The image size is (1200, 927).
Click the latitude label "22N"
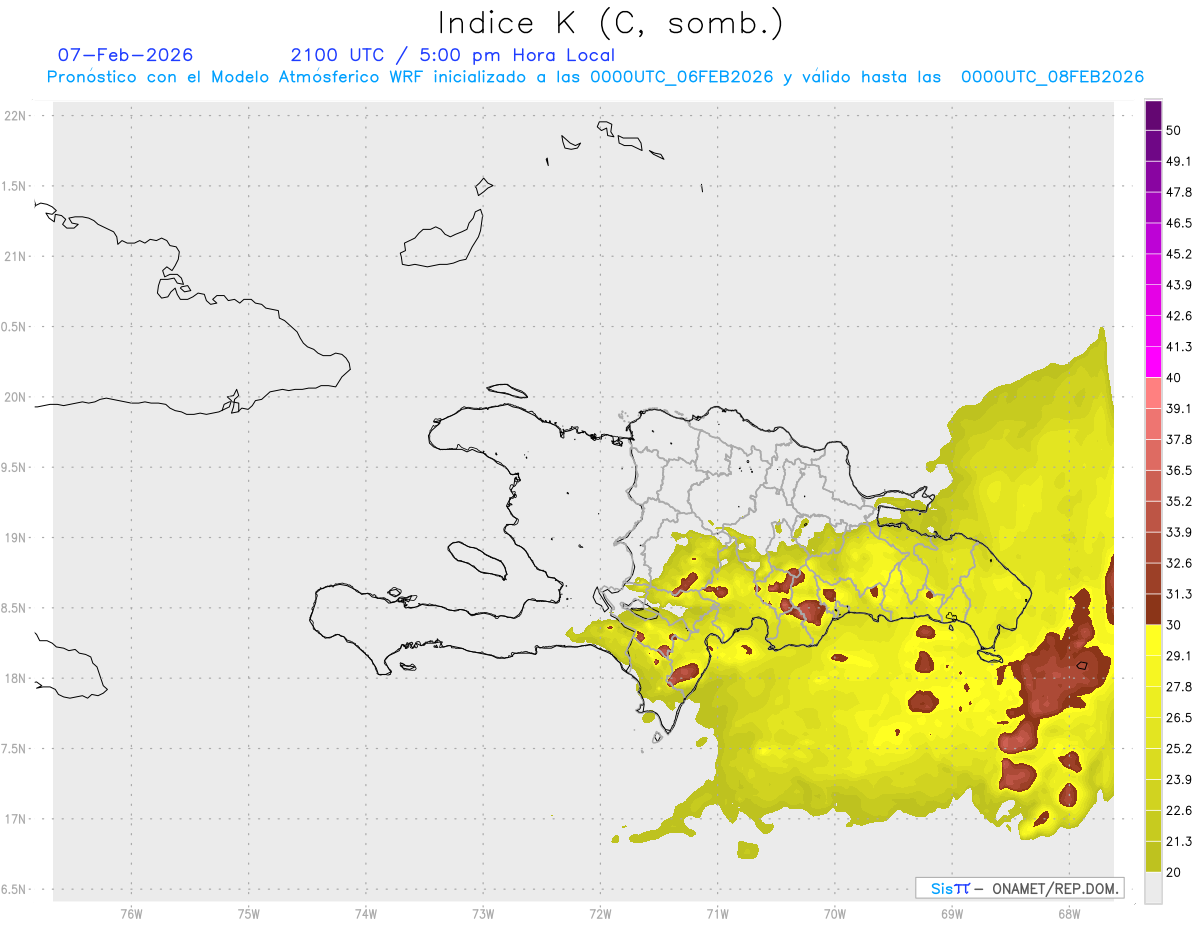click(16, 115)
